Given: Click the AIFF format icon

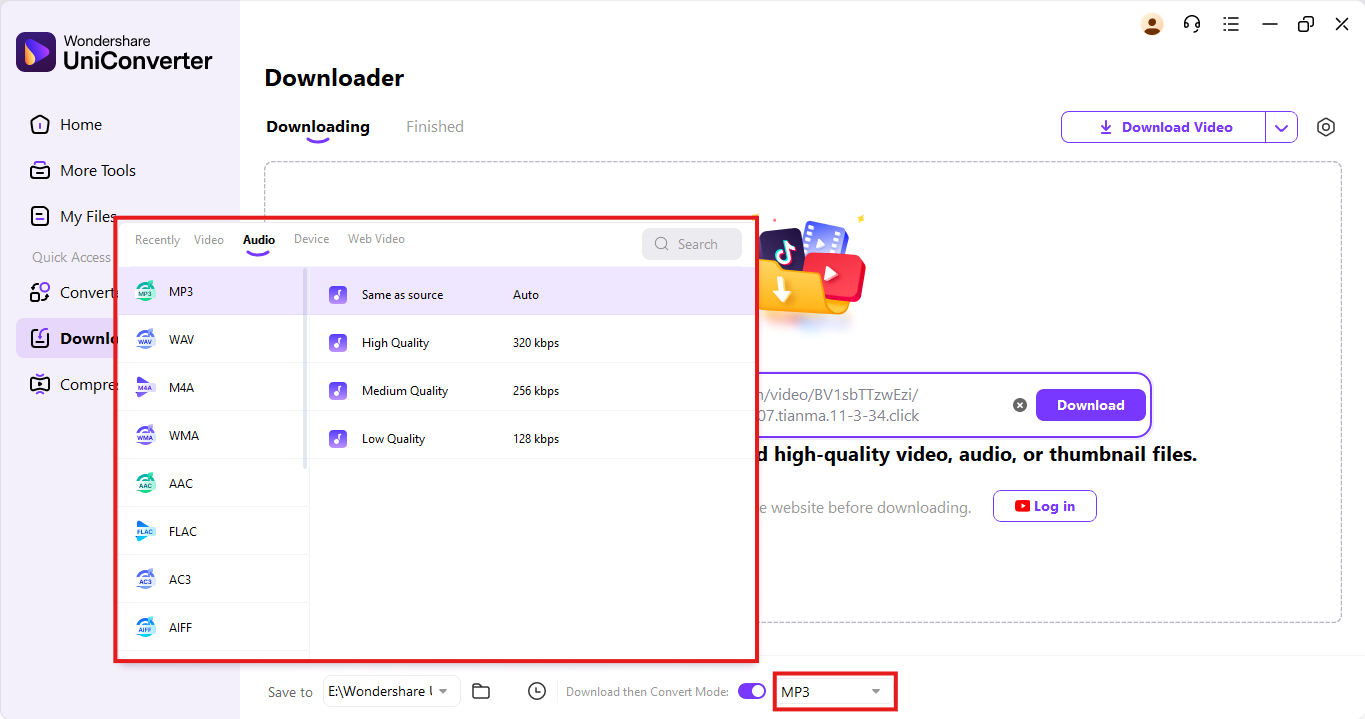Looking at the screenshot, I should tap(146, 628).
